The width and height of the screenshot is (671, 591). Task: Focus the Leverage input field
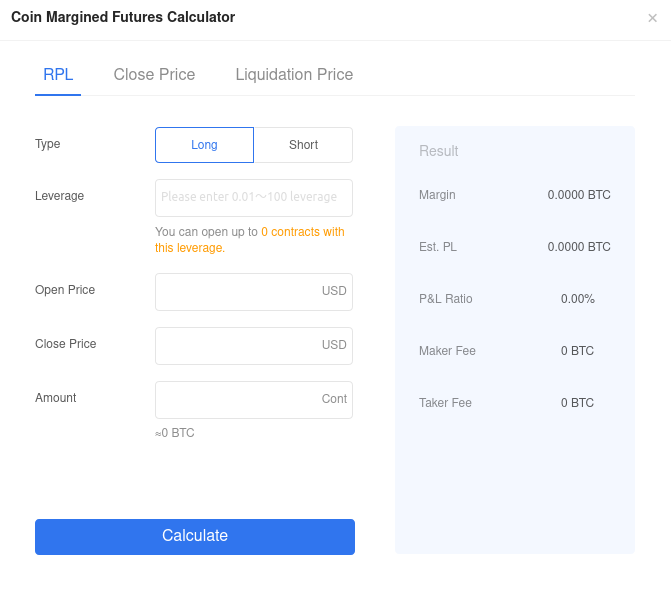[254, 198]
